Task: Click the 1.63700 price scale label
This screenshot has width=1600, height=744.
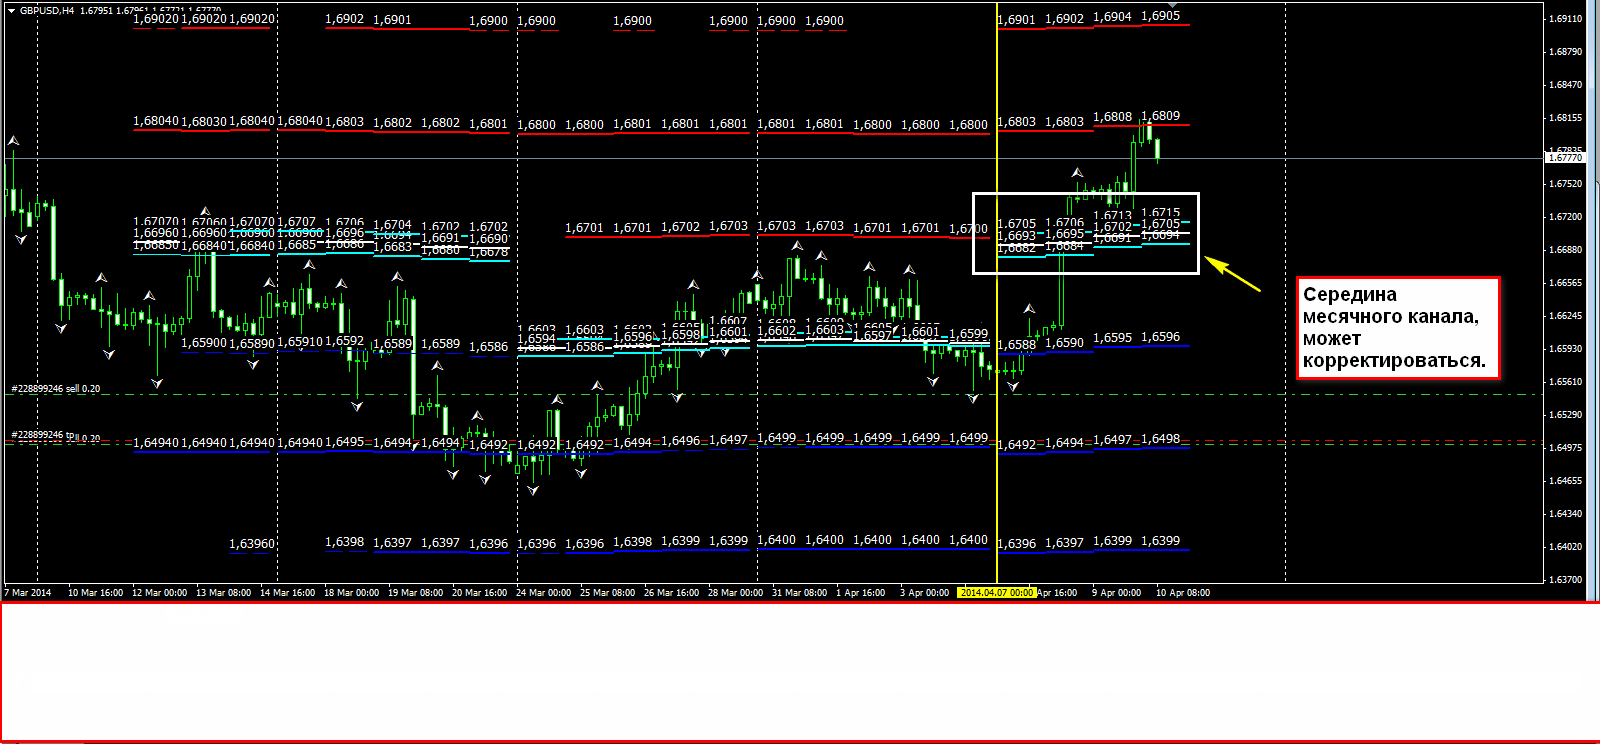Action: pyautogui.click(x=1566, y=579)
